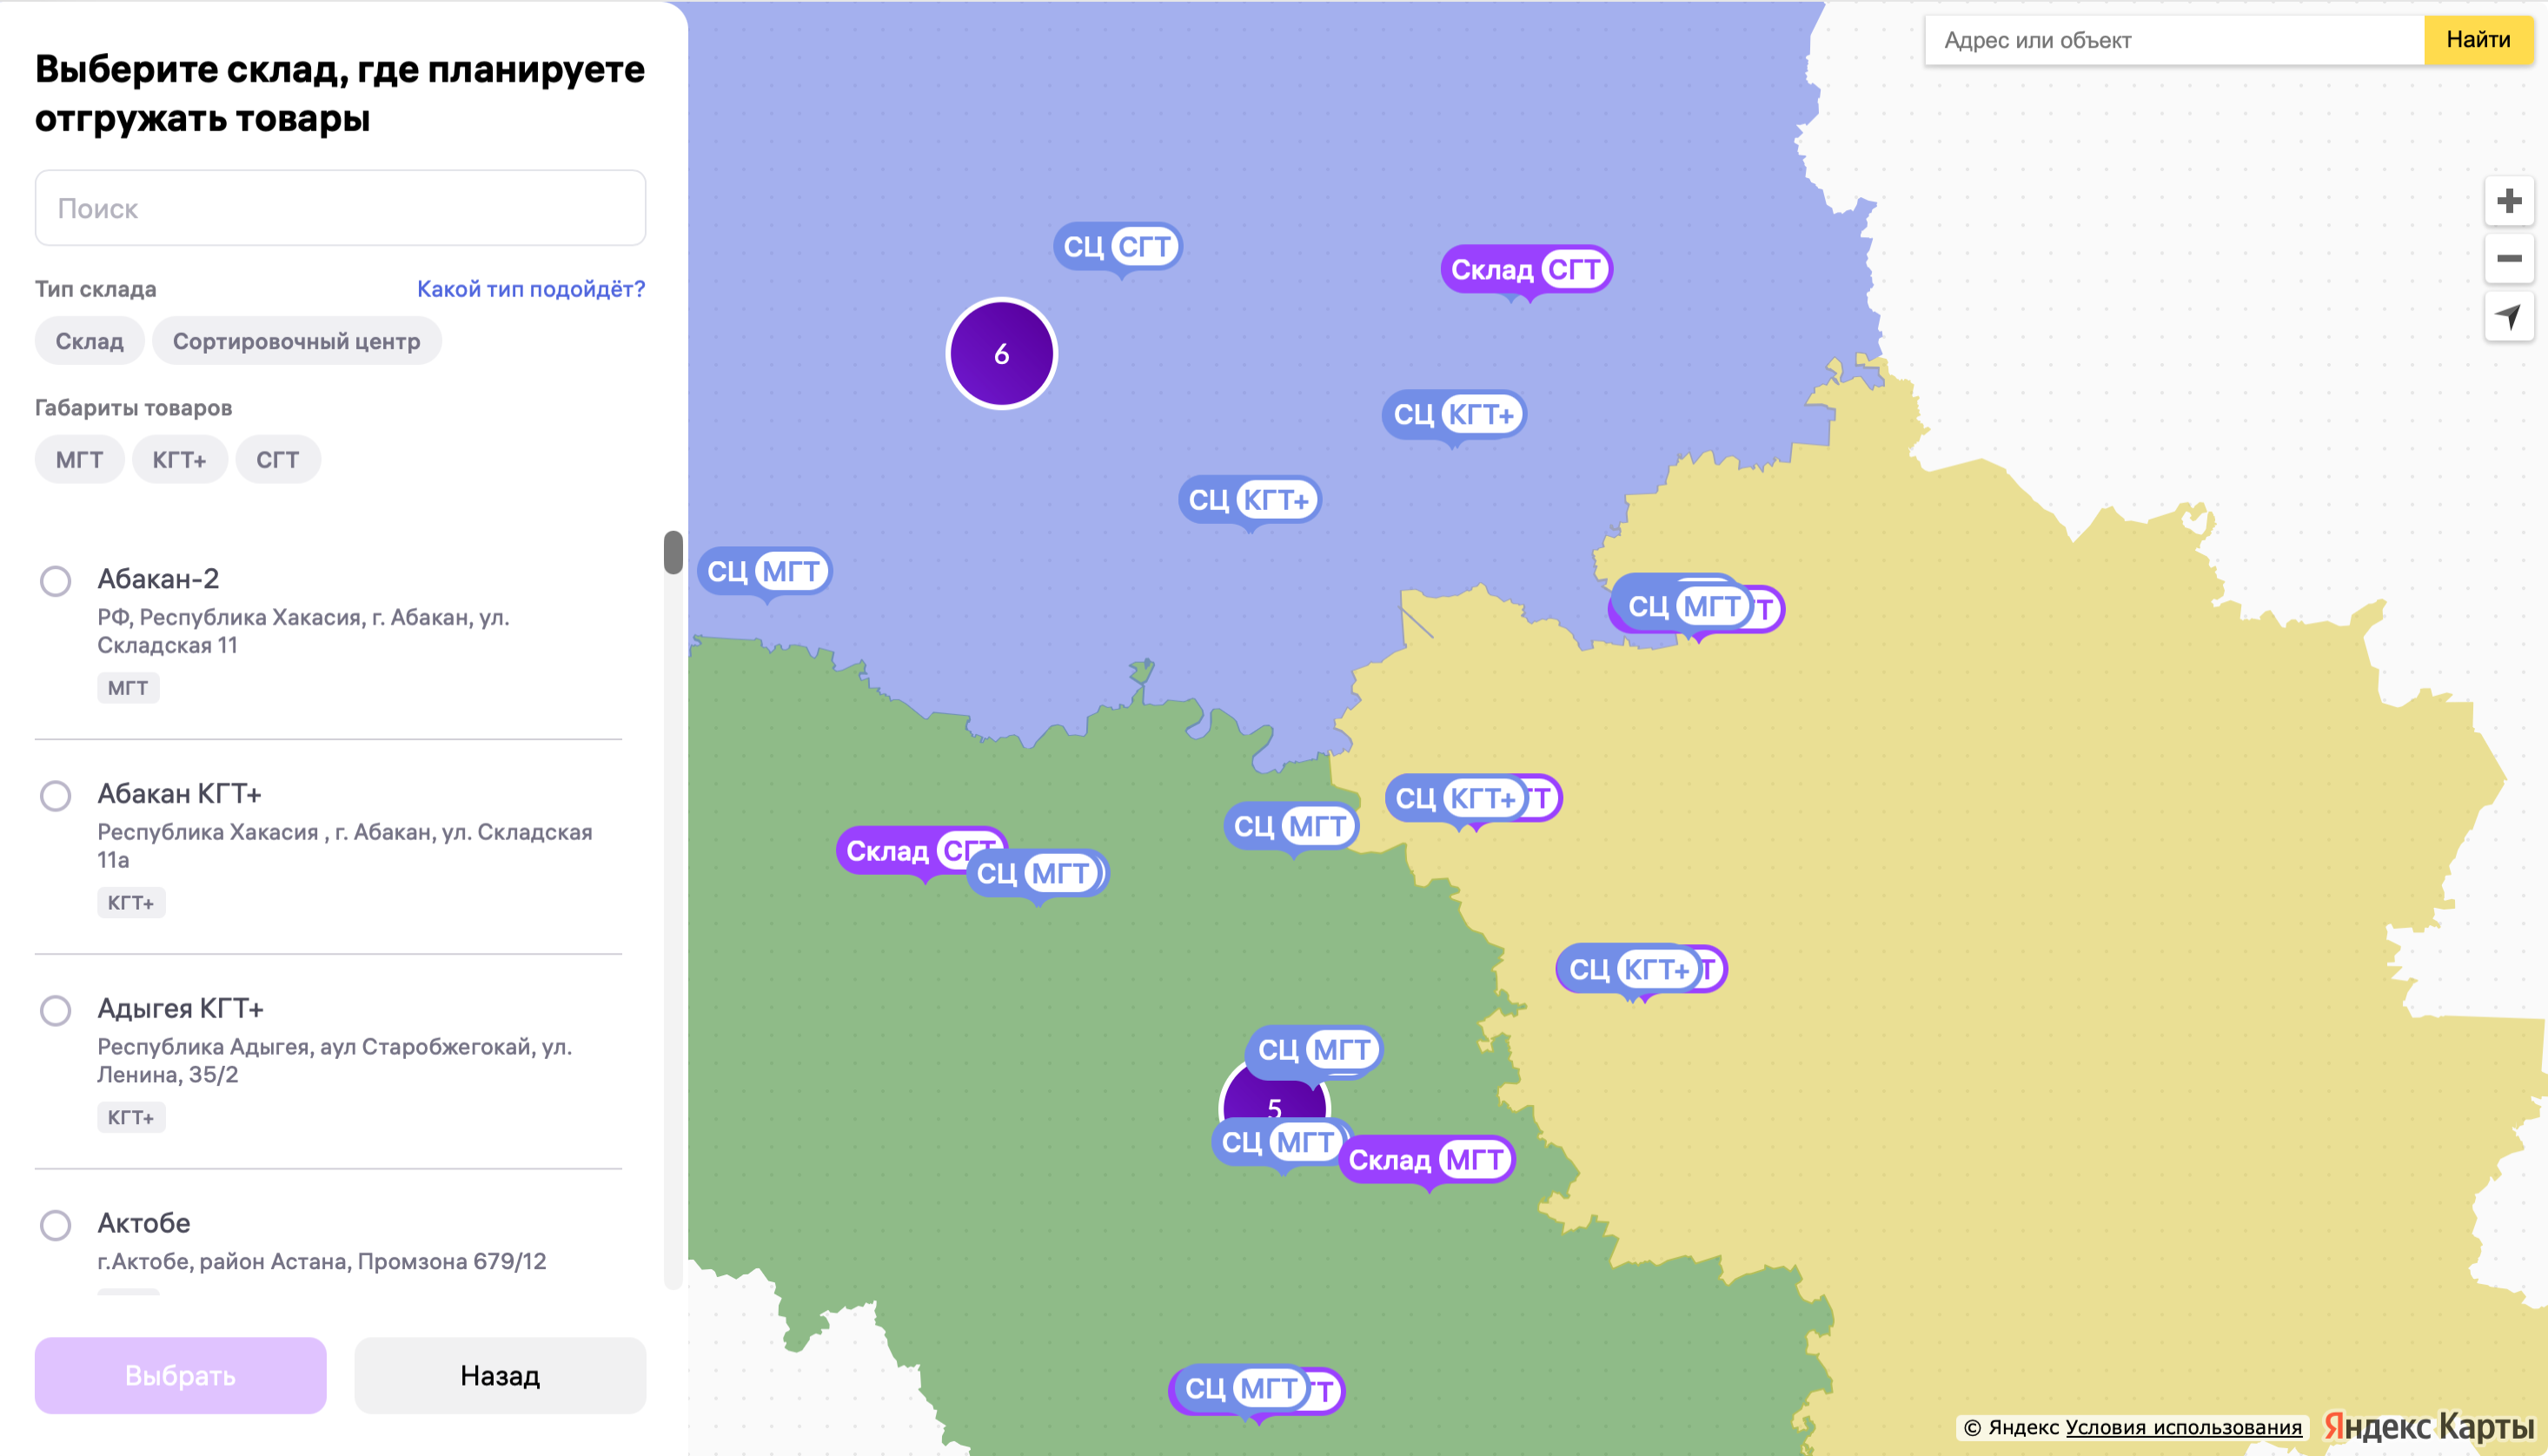This screenshot has width=2548, height=1456.
Task: Select the СЦ СГТ map marker
Action: [1117, 246]
